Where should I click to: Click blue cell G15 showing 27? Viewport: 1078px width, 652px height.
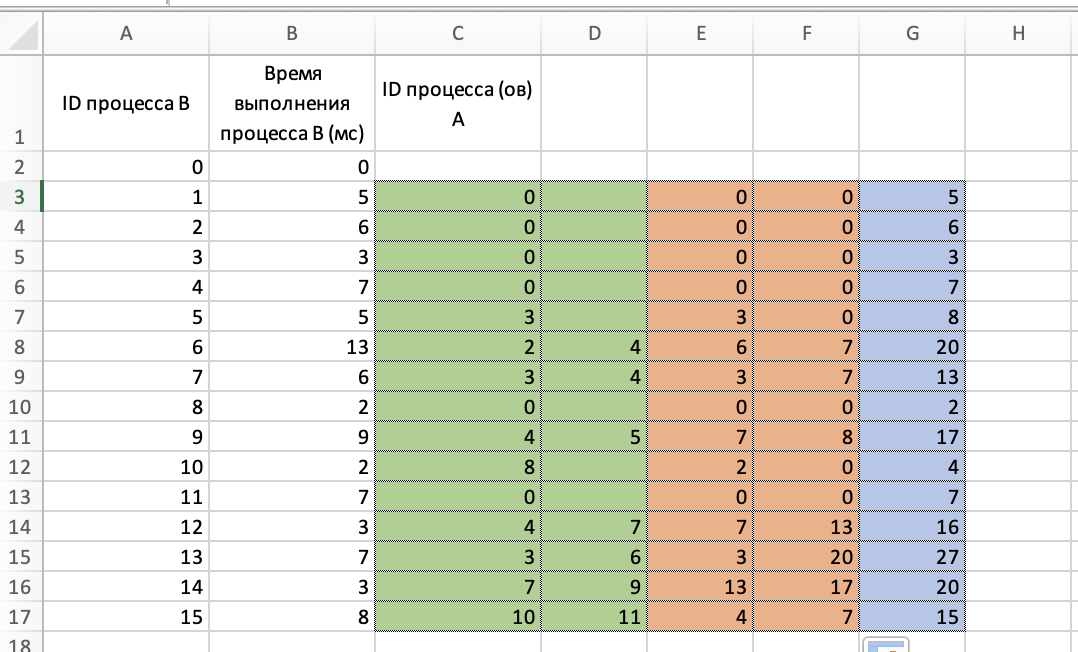912,557
